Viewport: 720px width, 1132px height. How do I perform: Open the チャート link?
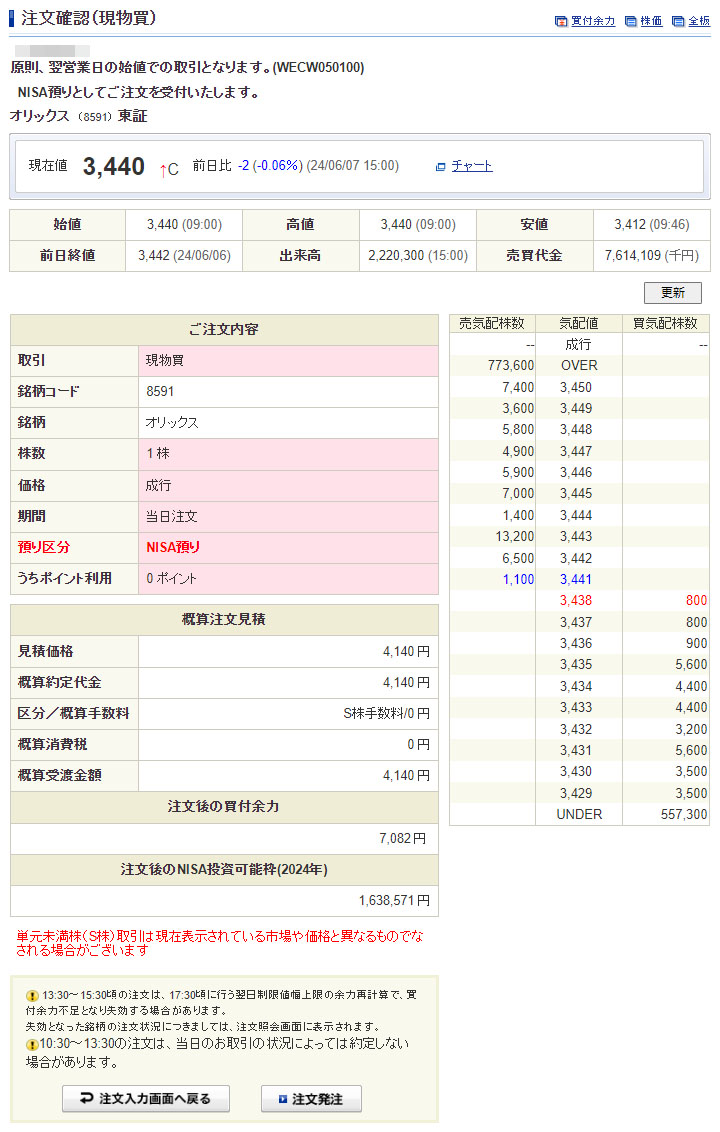point(472,167)
